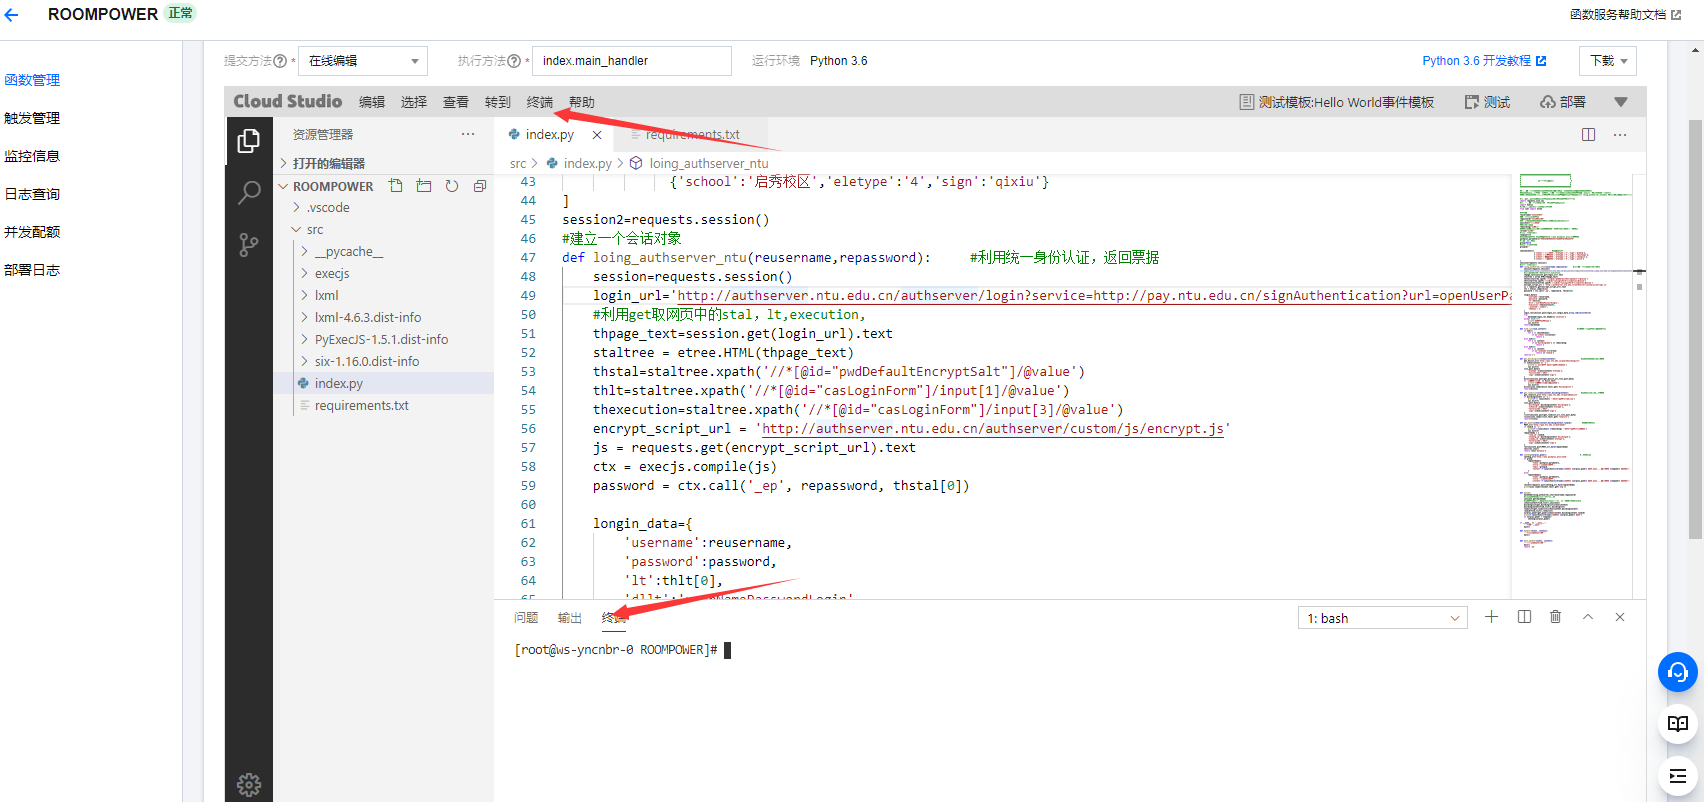Open the 选择 menu

tap(414, 102)
